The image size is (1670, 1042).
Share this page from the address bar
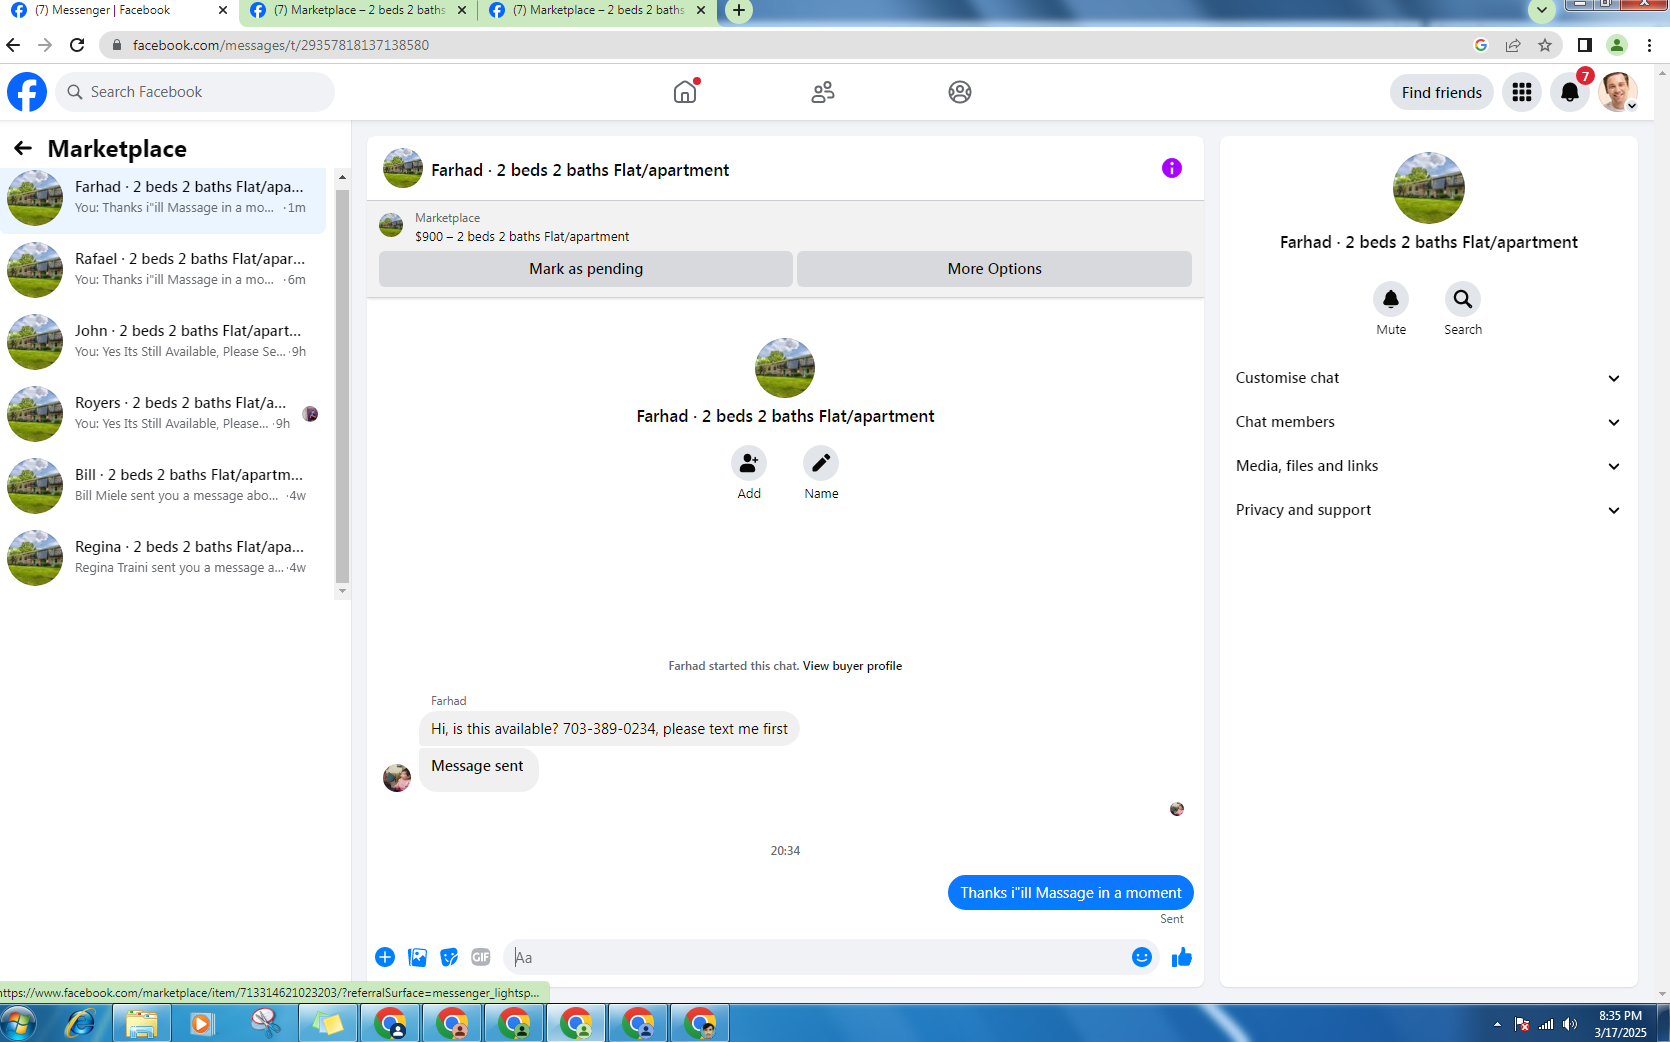1513,45
